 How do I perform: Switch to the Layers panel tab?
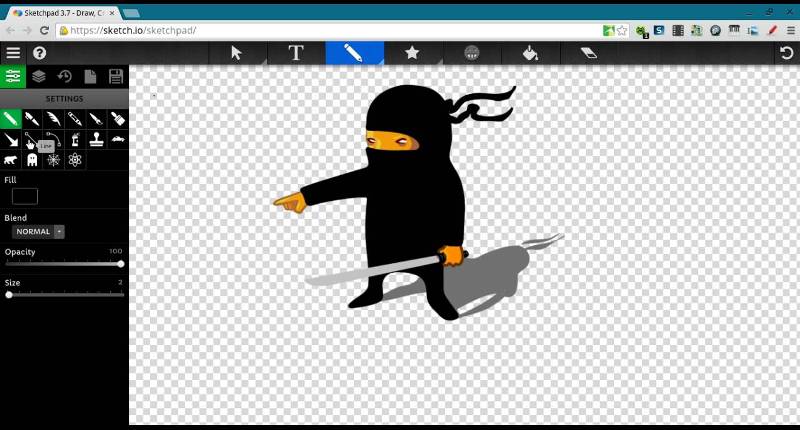pyautogui.click(x=39, y=77)
